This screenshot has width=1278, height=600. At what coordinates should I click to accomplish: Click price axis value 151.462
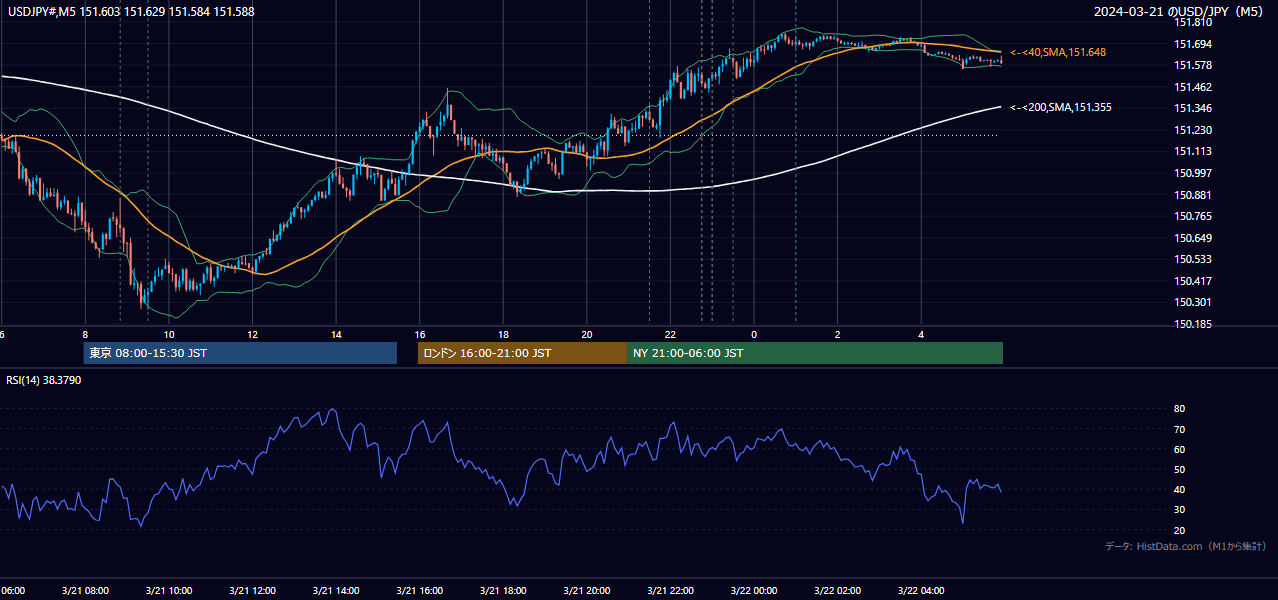click(1193, 87)
